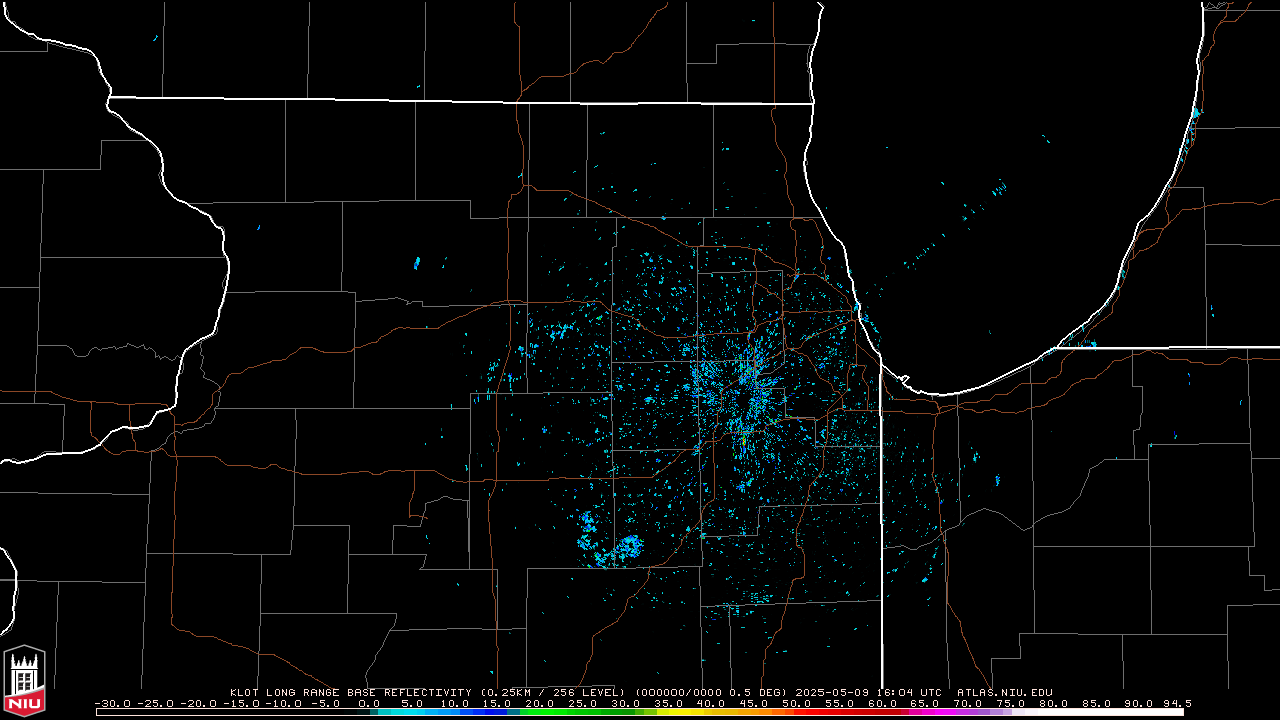
Task: Click the 55.0 scale label
Action: (x=839, y=703)
